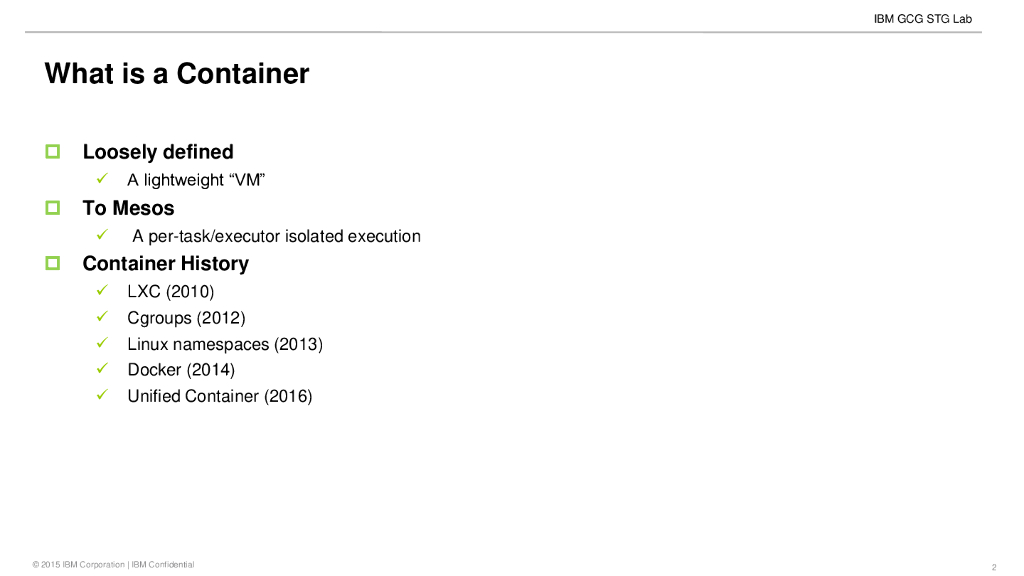The image size is (1024, 576).
Task: Click the square bullet beside Container History
Action: click(53, 263)
